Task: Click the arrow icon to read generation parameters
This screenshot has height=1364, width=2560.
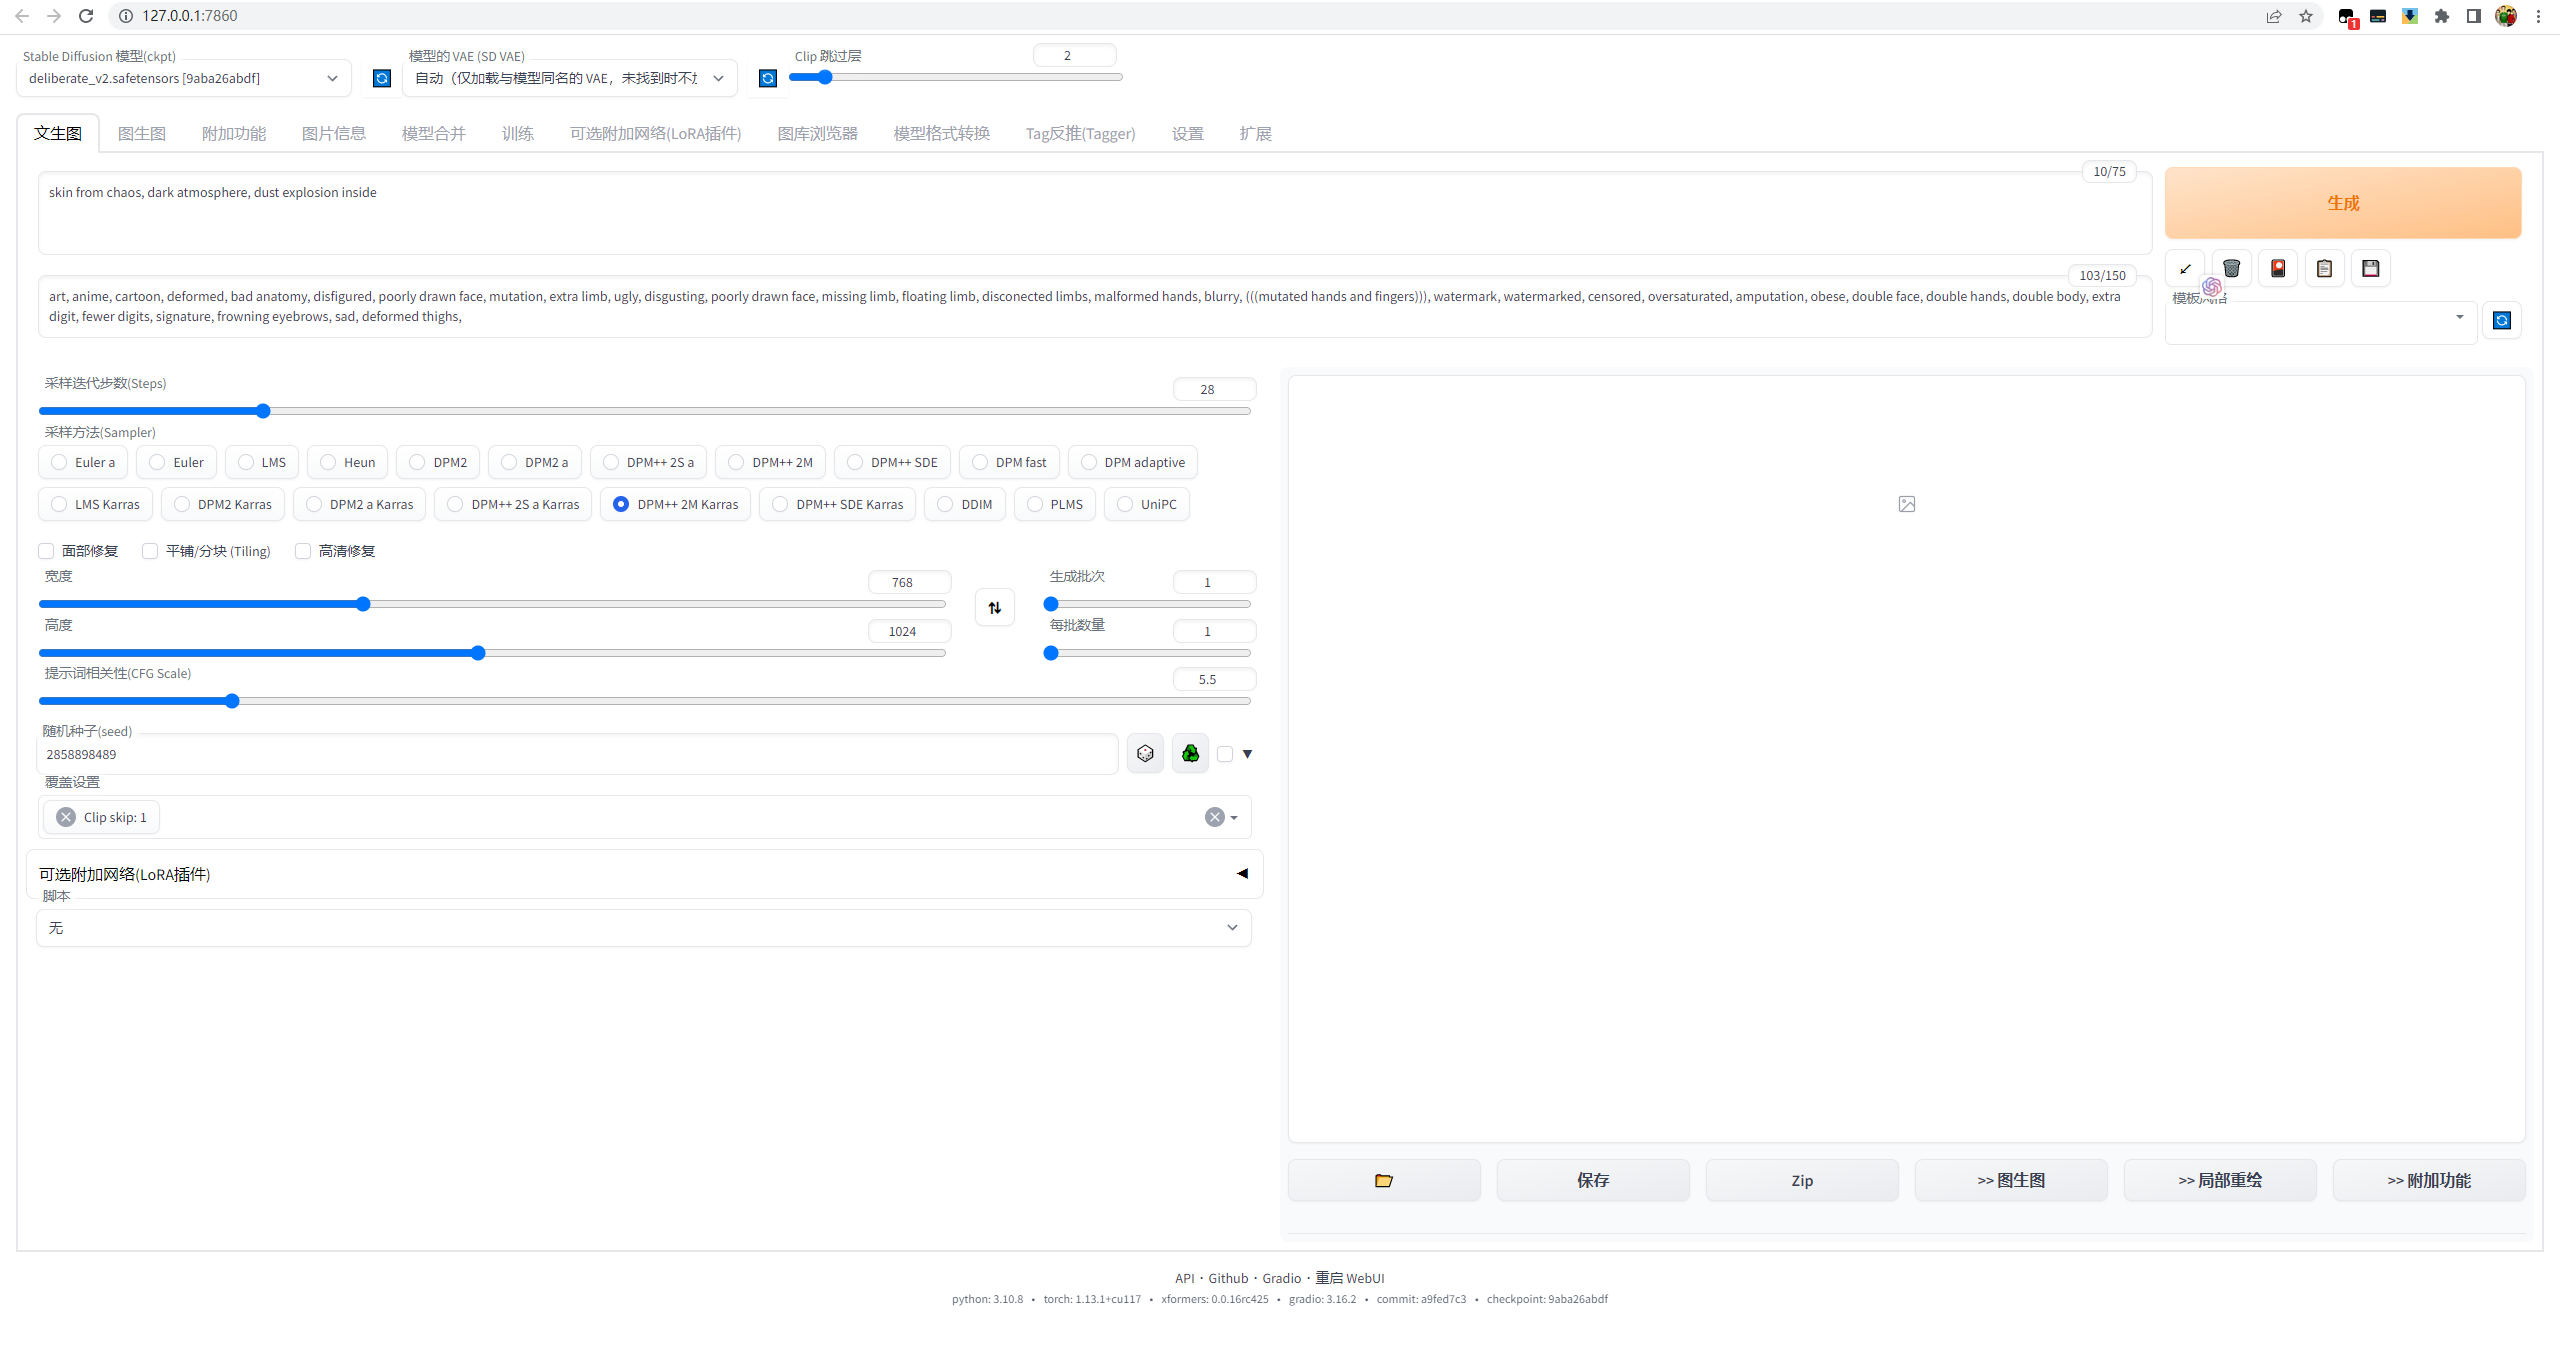Action: click(x=2185, y=268)
